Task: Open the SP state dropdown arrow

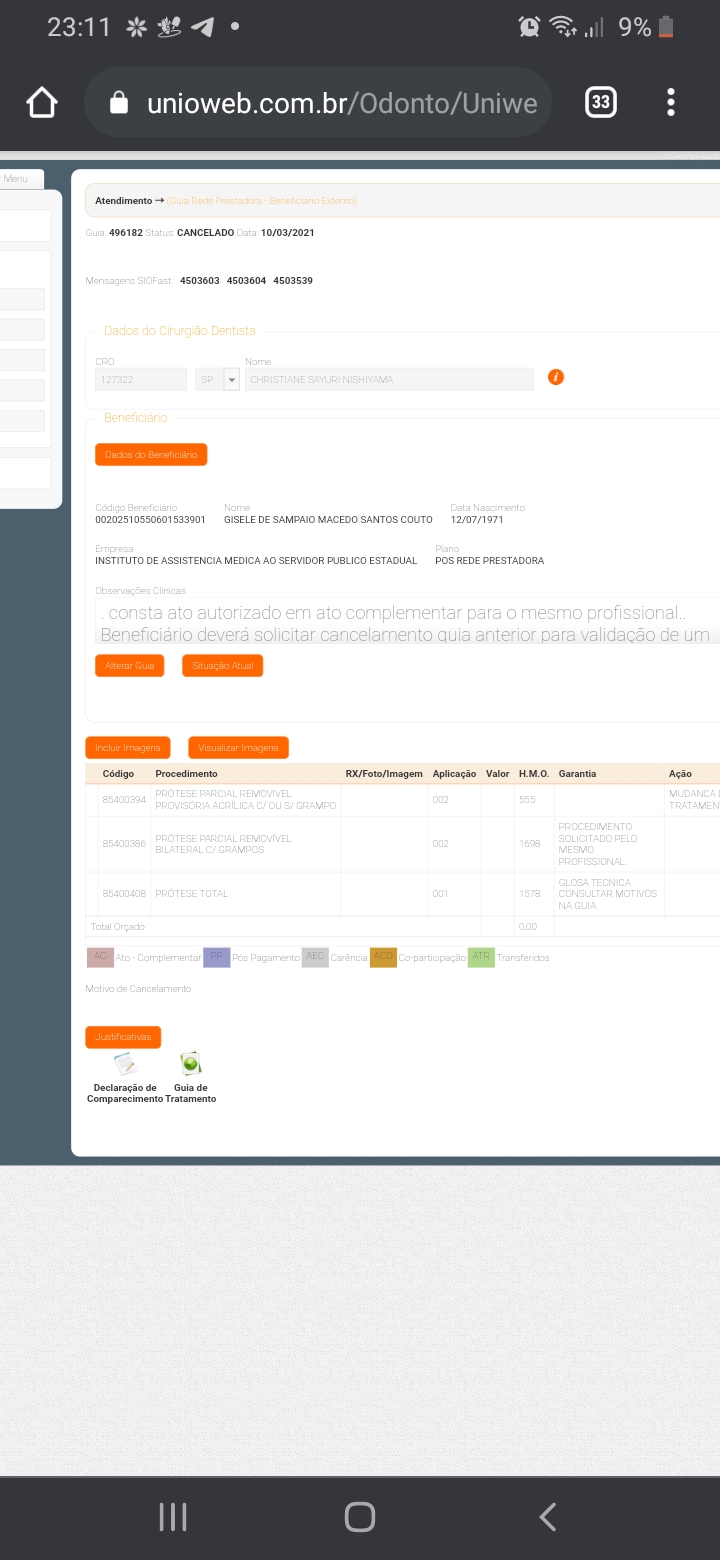Action: pos(231,380)
